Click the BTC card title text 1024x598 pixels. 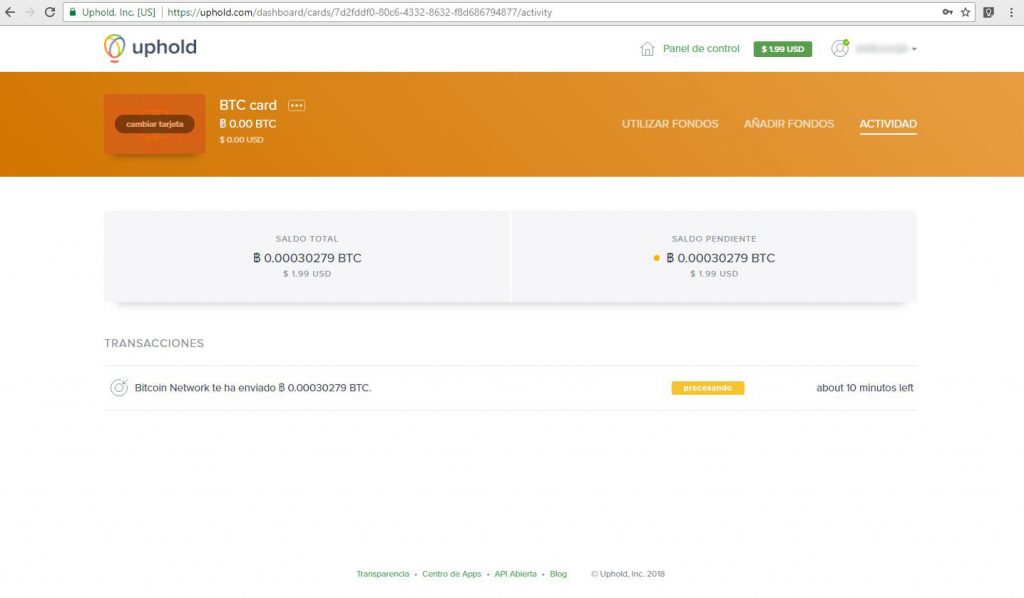(x=248, y=105)
